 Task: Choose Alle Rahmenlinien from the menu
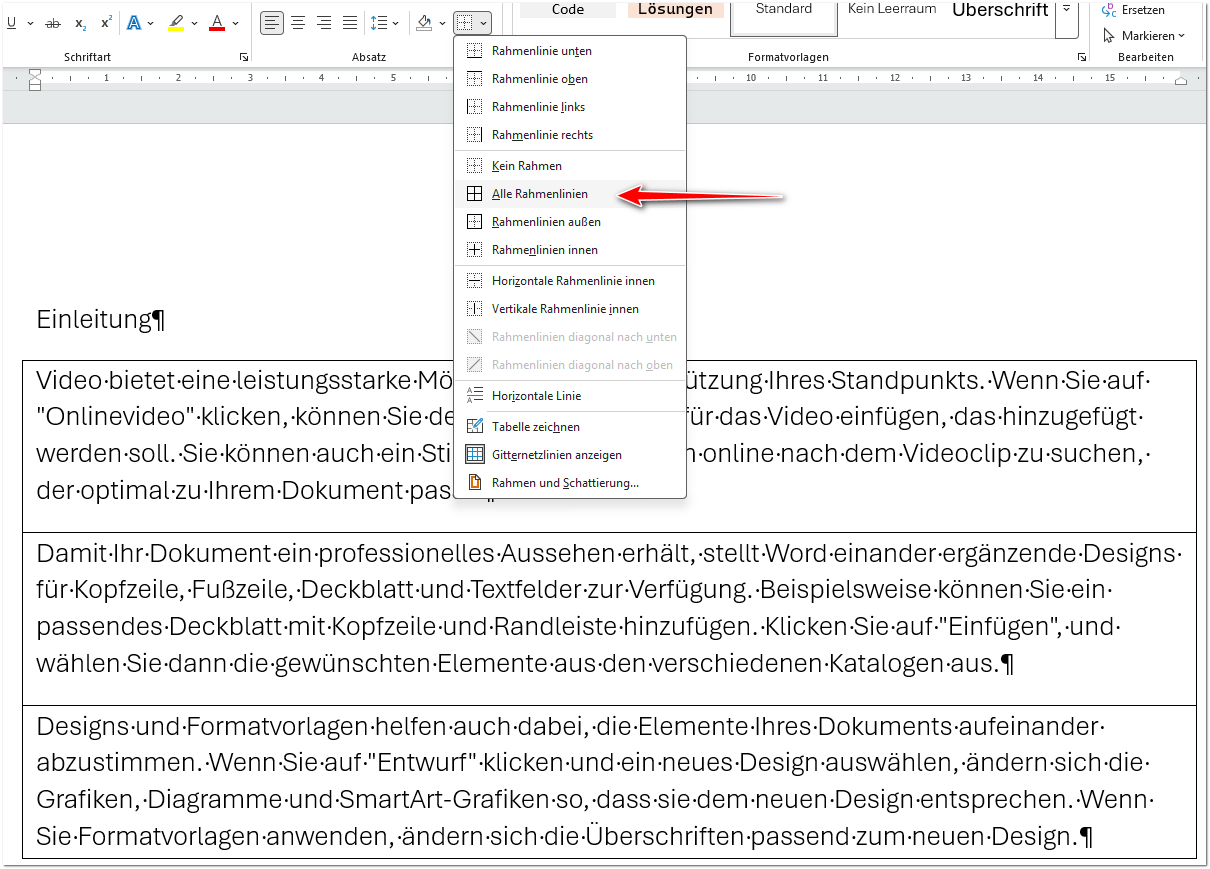click(539, 194)
